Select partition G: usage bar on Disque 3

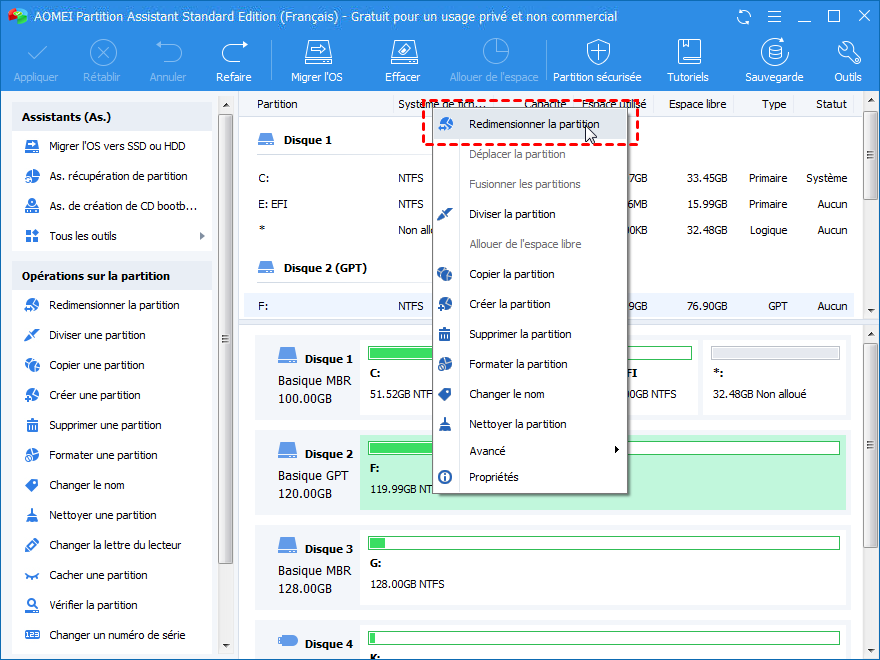(603, 542)
